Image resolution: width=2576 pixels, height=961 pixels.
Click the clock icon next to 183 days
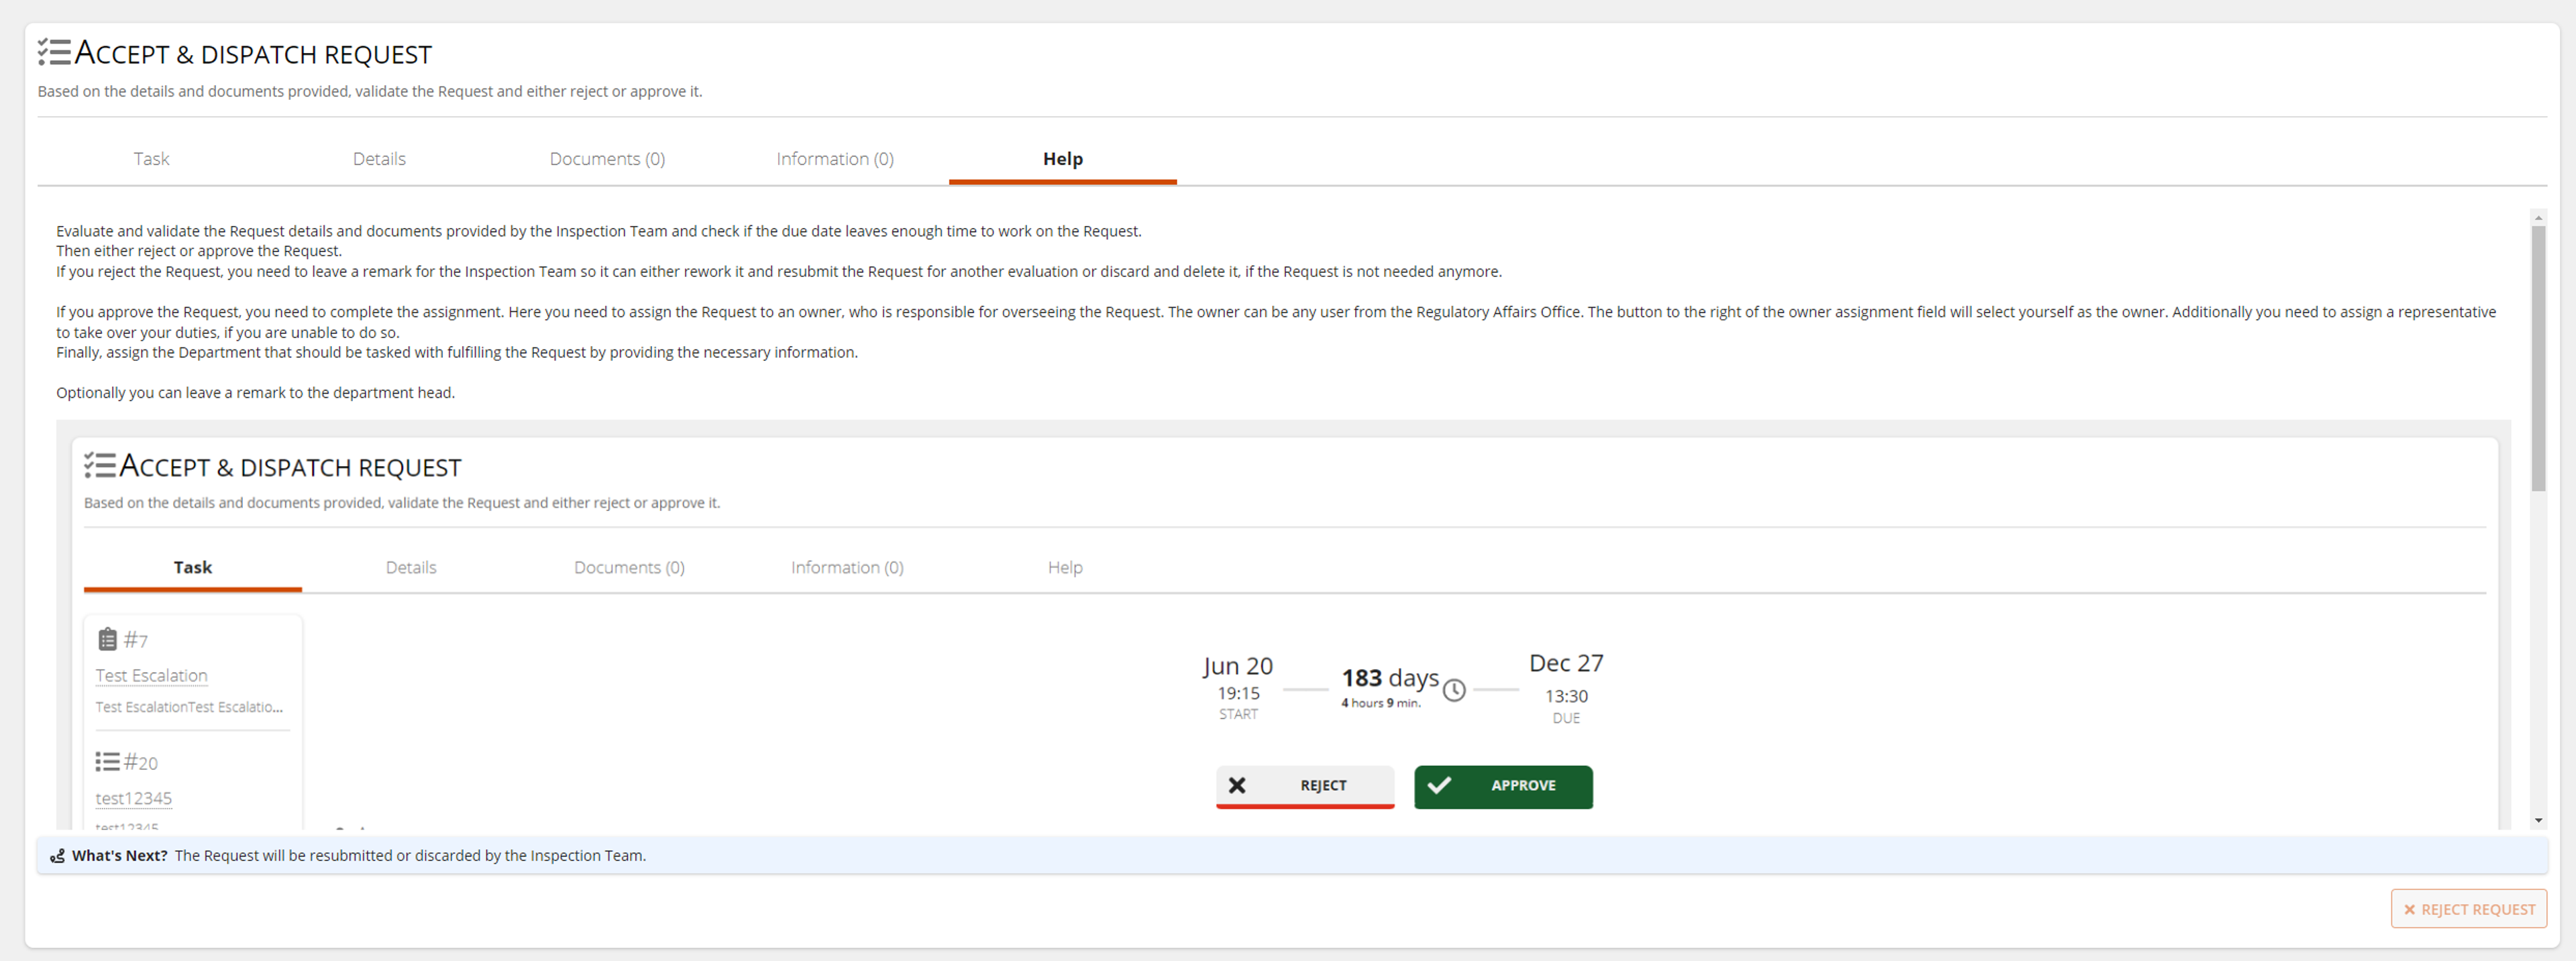coord(1454,690)
